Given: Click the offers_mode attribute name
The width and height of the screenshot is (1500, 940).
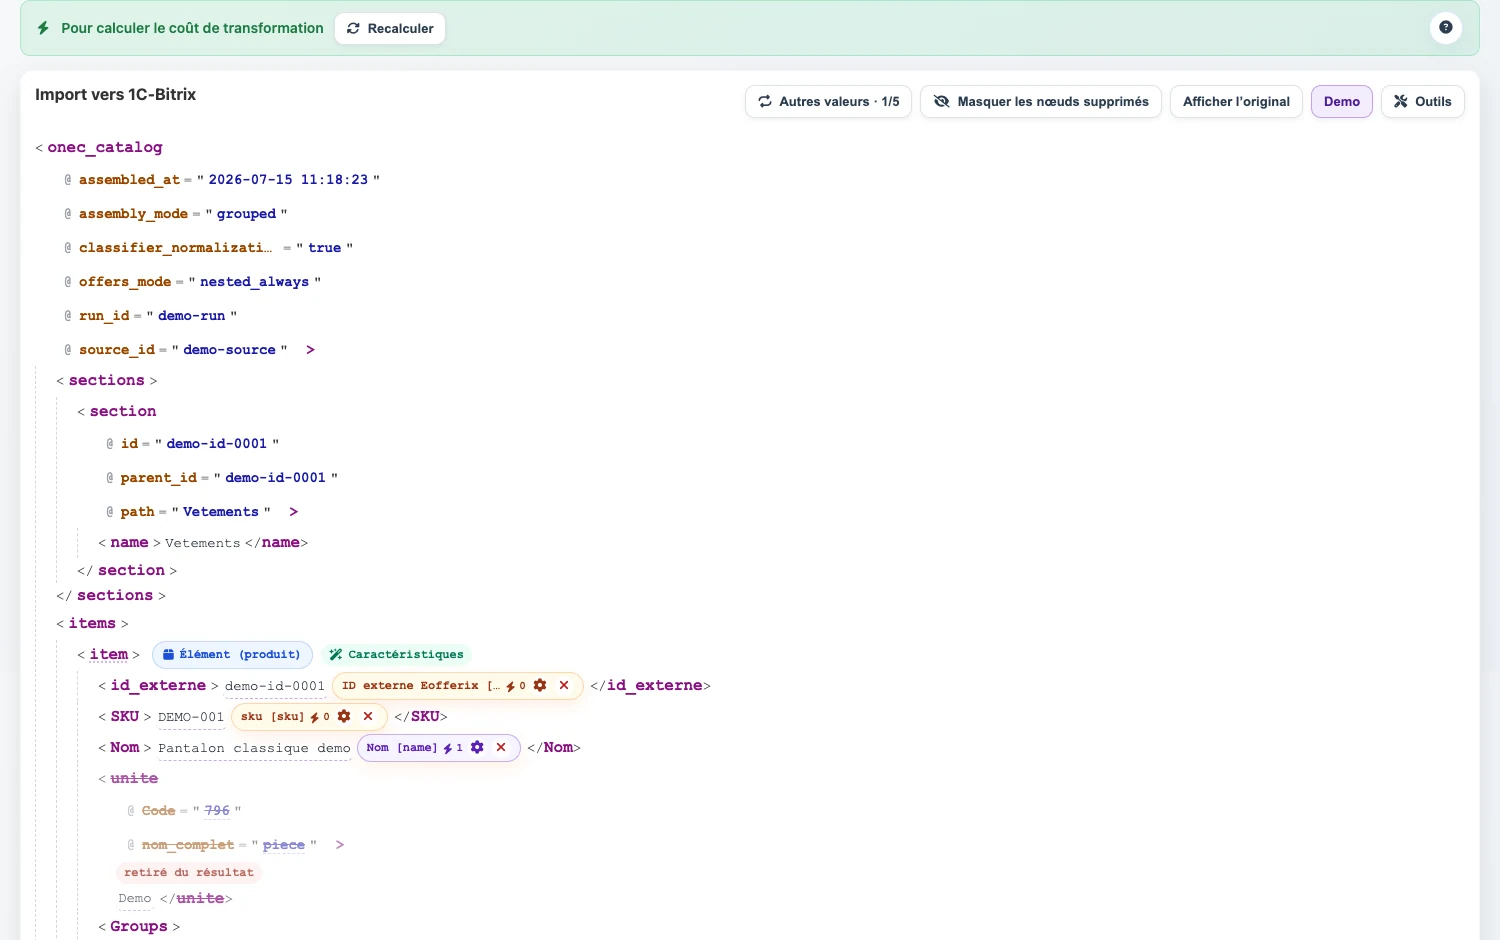Looking at the screenshot, I should click(125, 281).
